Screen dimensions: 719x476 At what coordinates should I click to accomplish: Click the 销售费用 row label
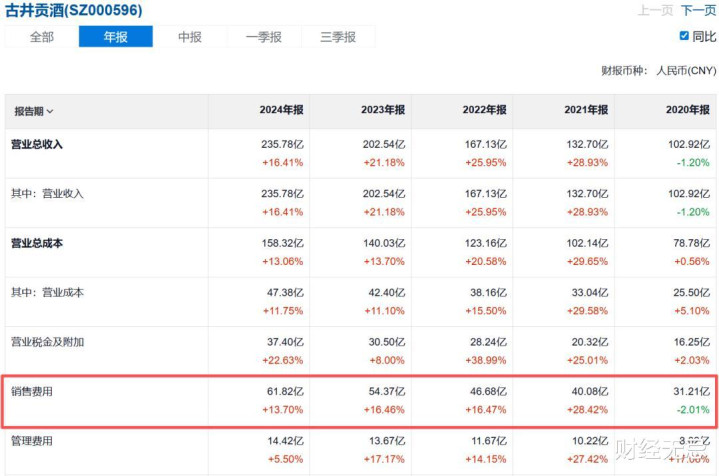[x=31, y=391]
